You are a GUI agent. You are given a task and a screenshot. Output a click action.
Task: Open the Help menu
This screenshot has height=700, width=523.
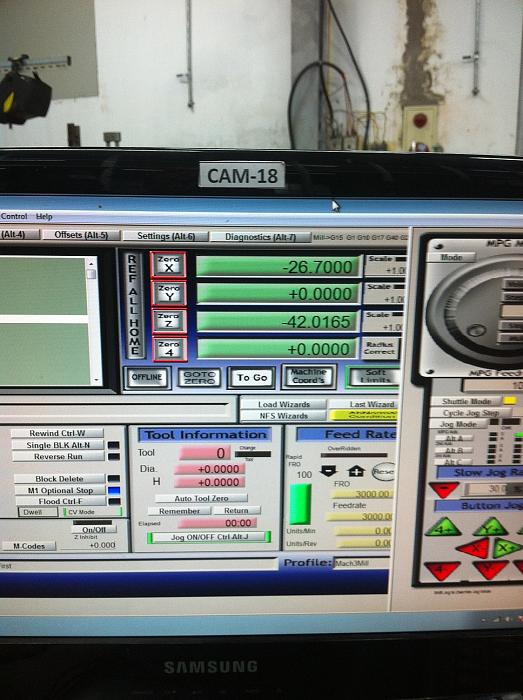(44, 217)
